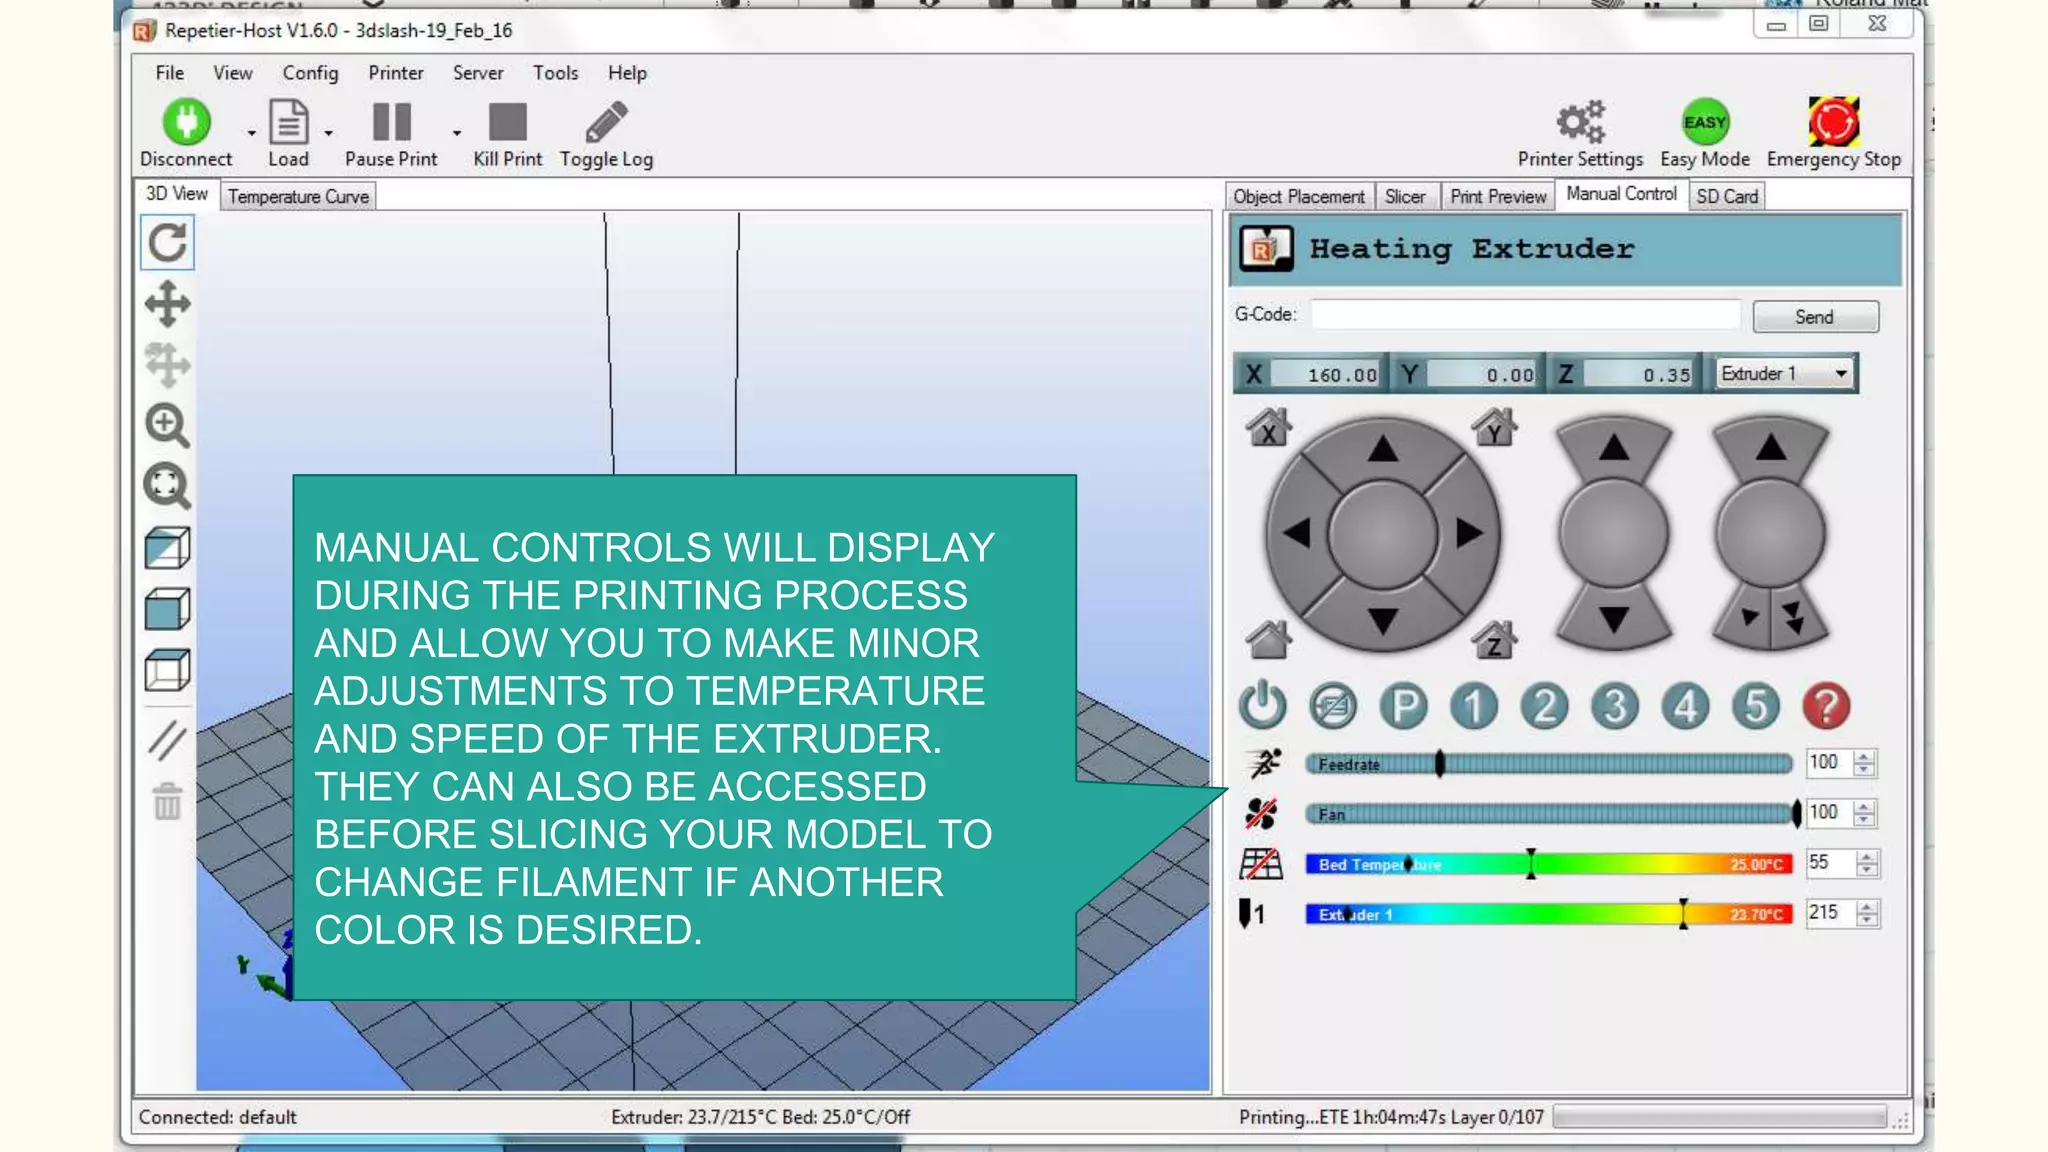Open the Config menu
This screenshot has height=1152, width=2048.
[x=310, y=73]
